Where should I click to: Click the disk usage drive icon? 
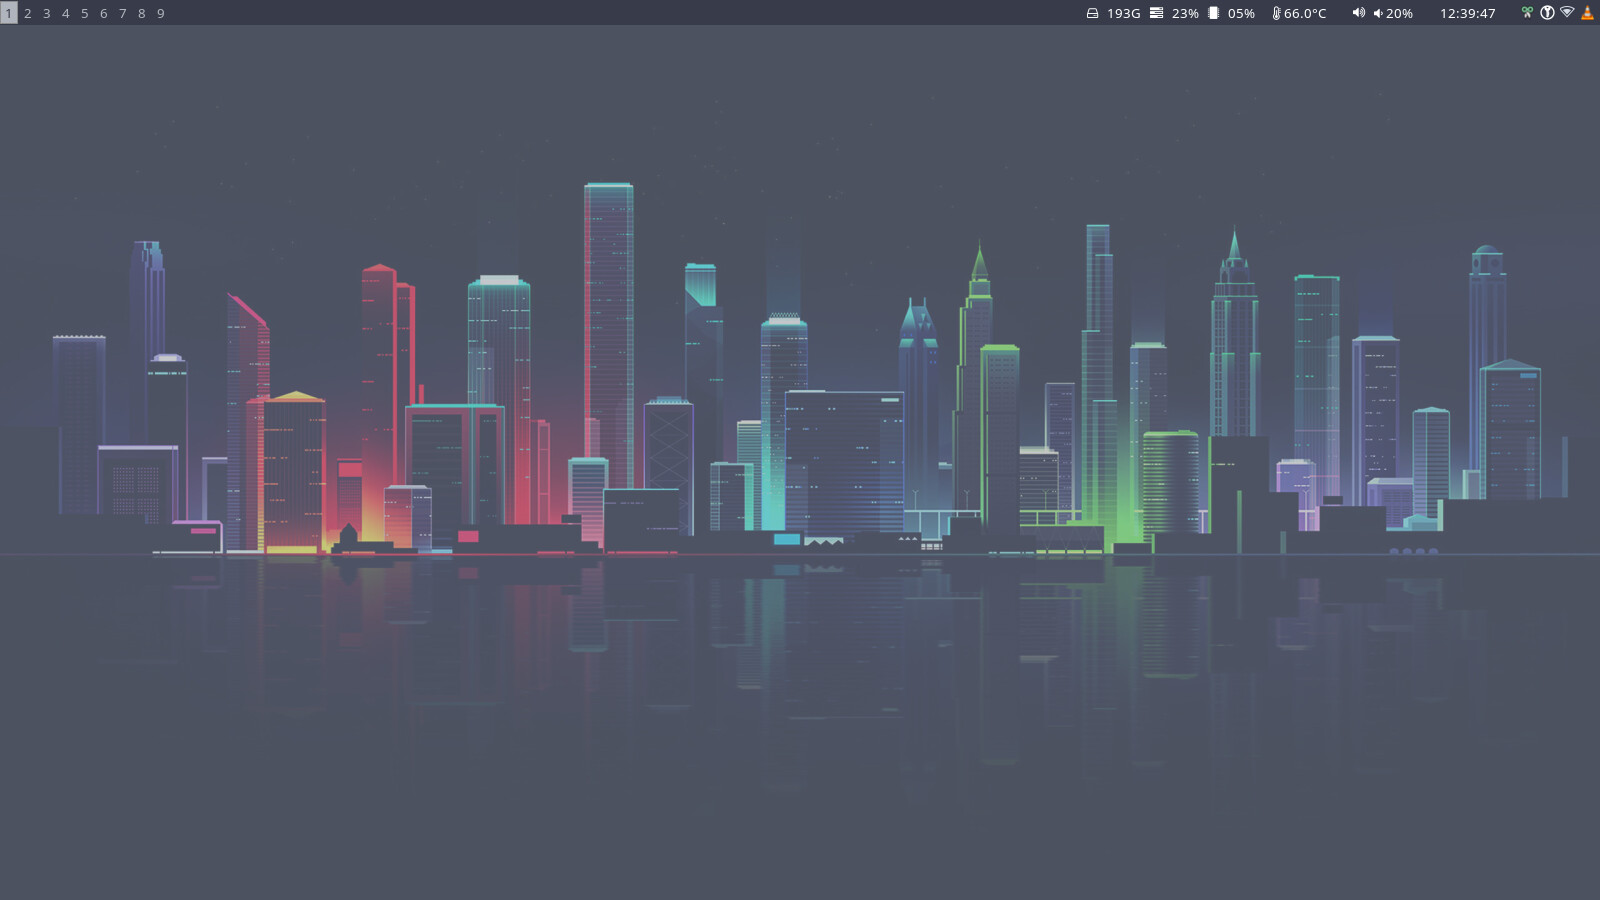pyautogui.click(x=1092, y=13)
